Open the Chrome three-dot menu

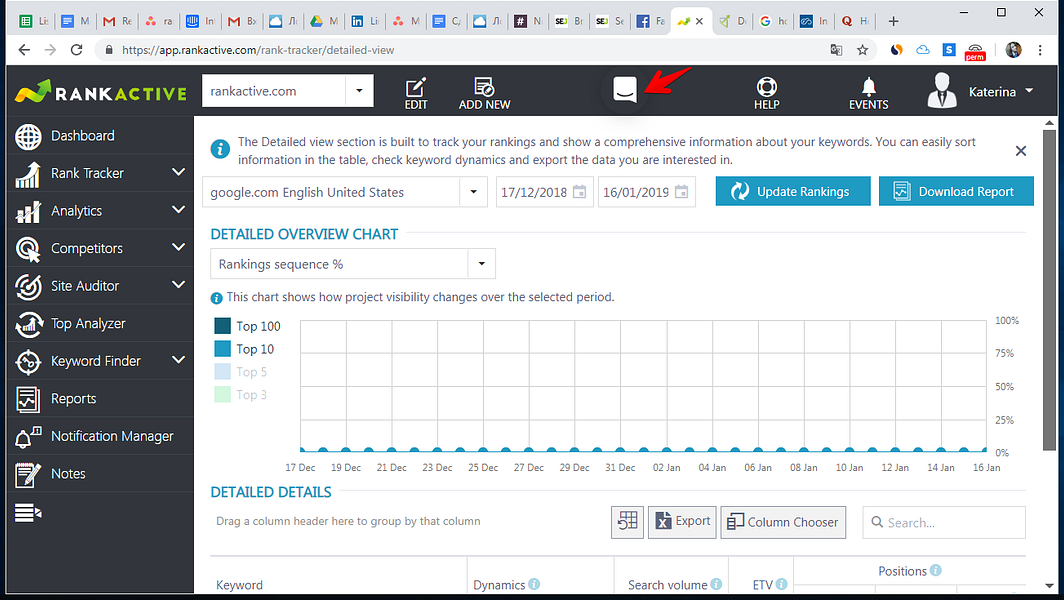[1040, 50]
